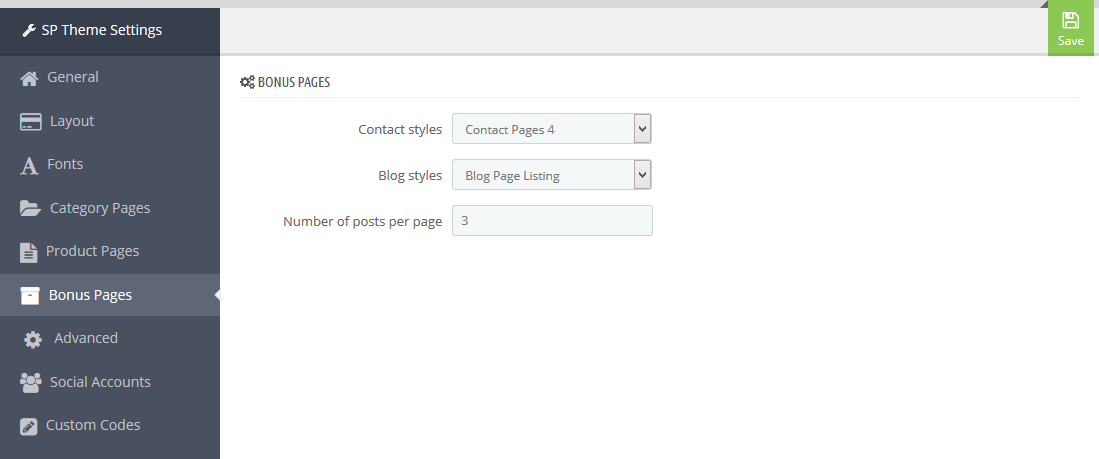Click the pencil icon for Custom Codes

(x=29, y=426)
